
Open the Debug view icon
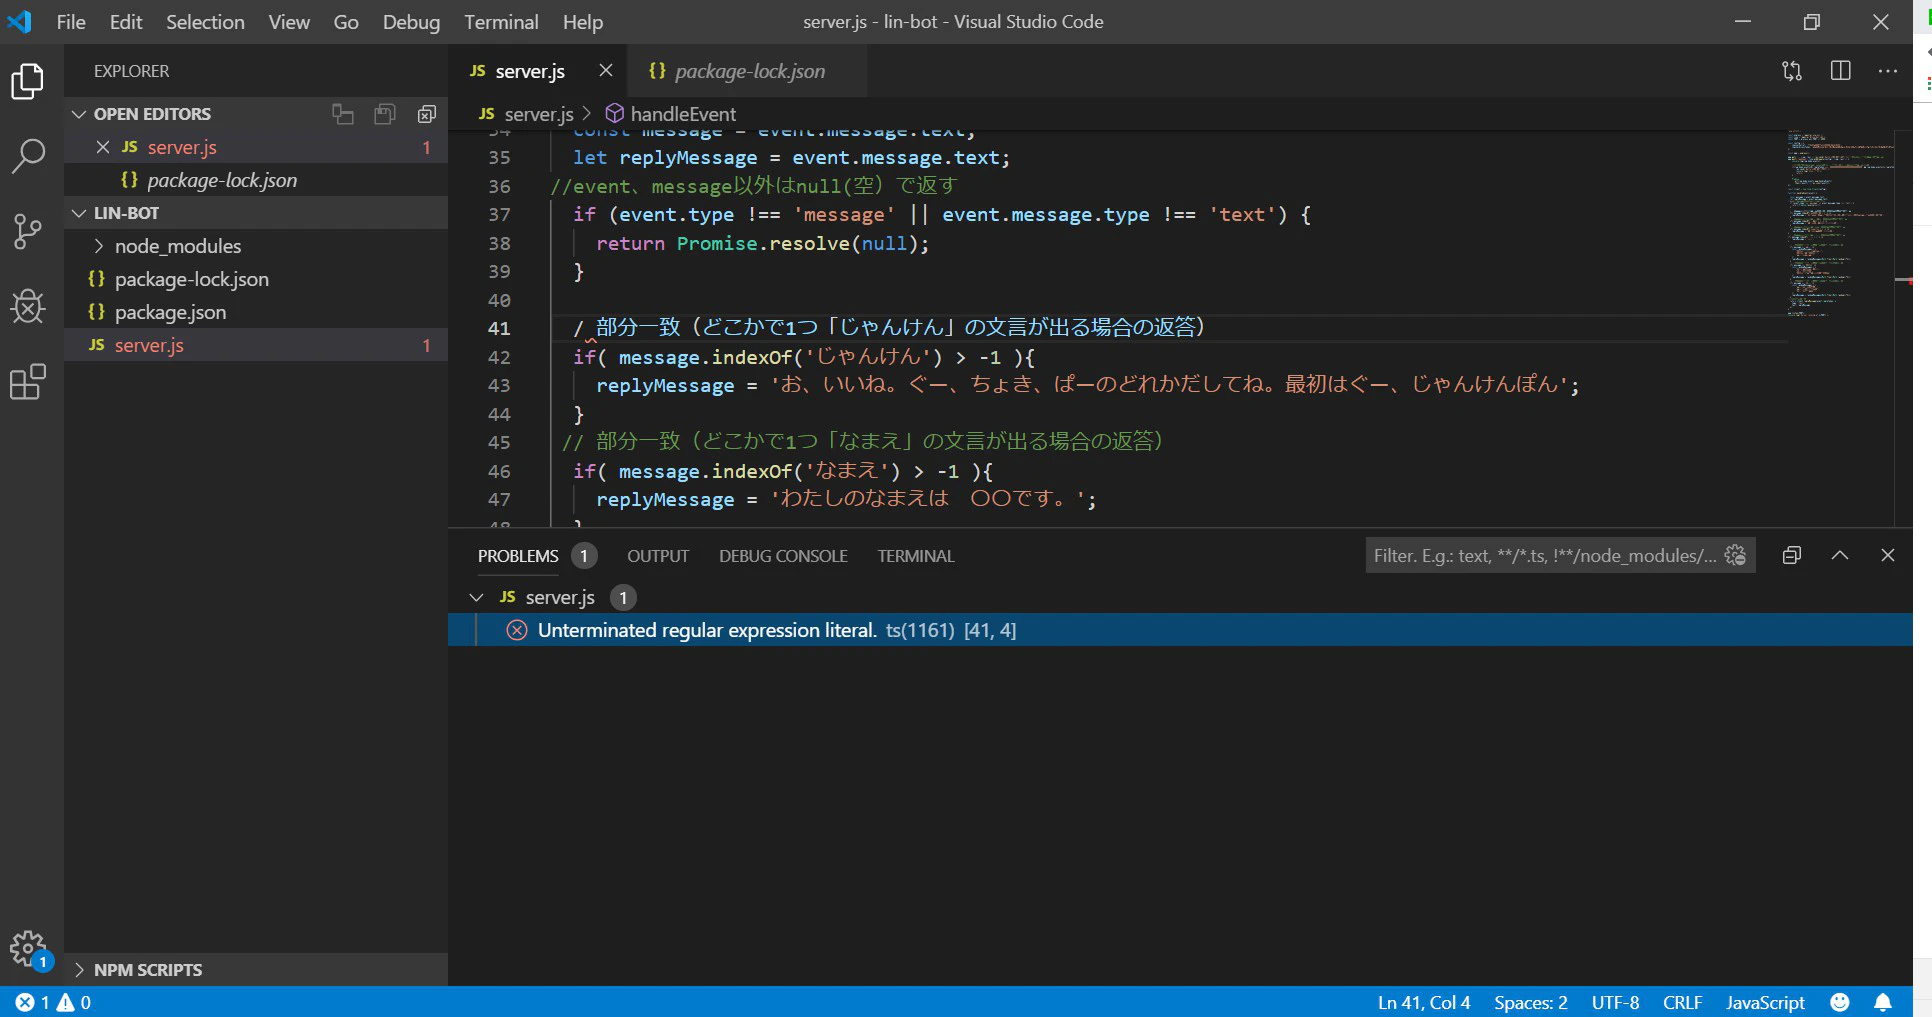coord(28,306)
